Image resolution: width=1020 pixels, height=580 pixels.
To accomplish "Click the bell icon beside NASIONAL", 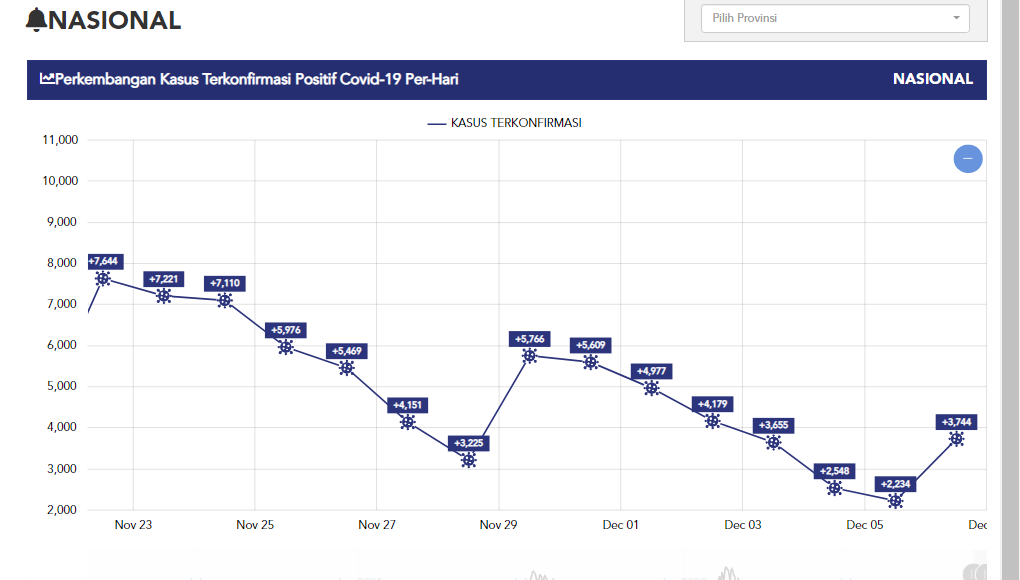I will coord(36,20).
